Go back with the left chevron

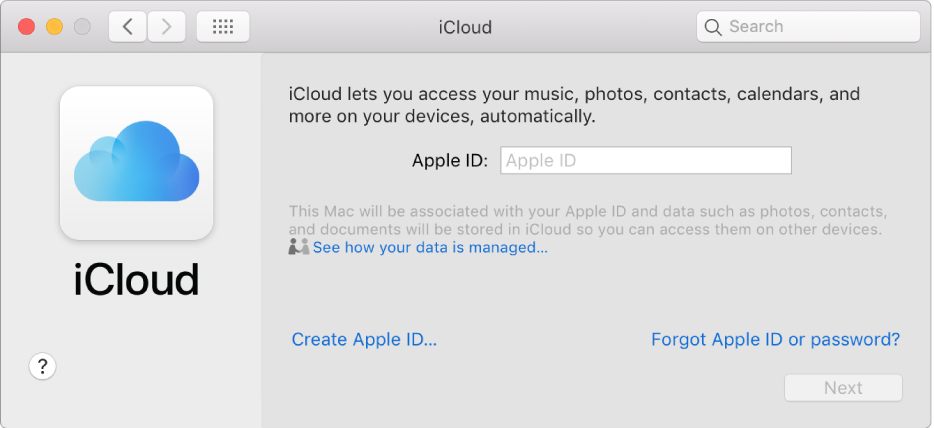click(x=127, y=27)
